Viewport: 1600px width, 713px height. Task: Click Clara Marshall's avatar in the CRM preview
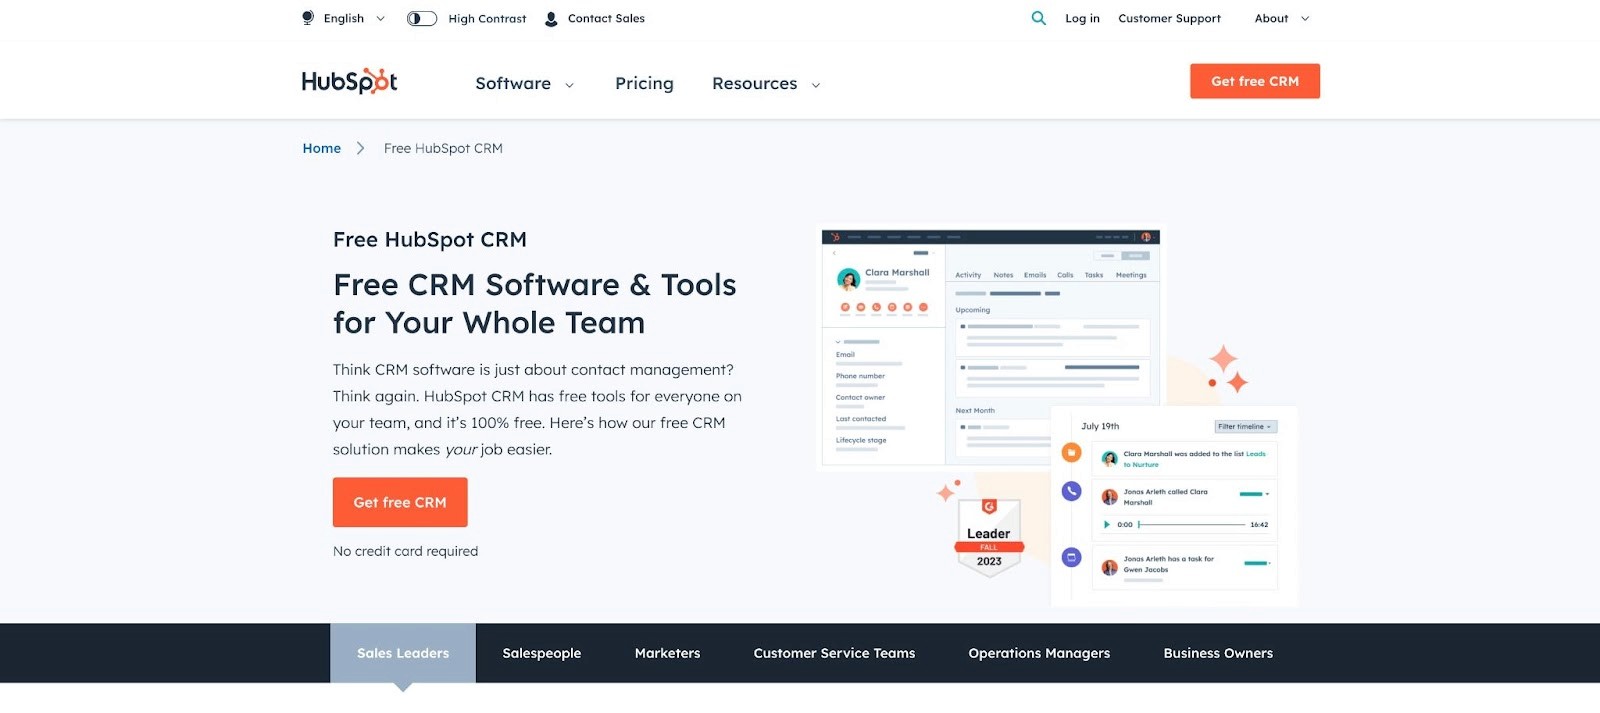[848, 279]
